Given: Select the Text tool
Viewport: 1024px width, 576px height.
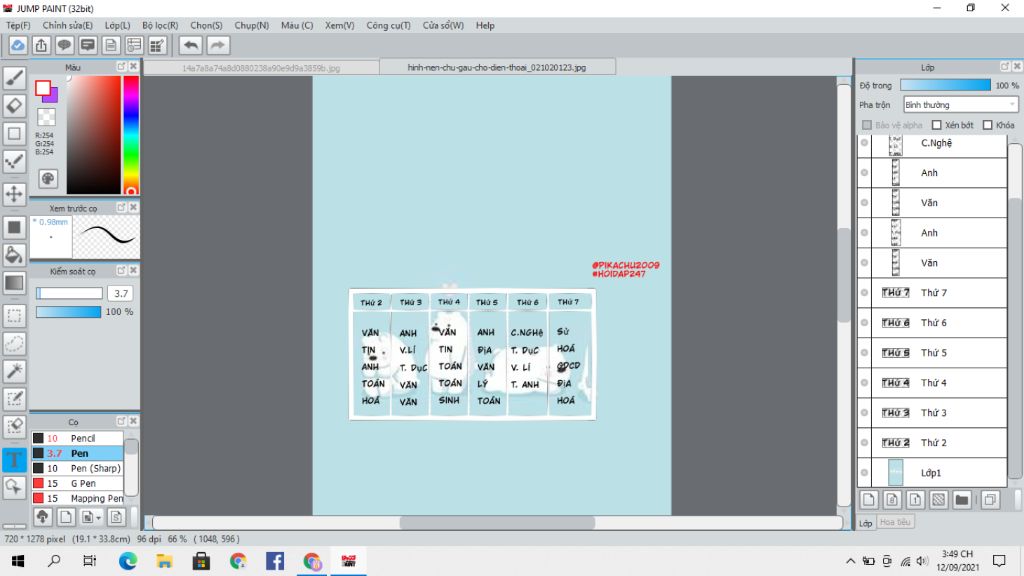Looking at the screenshot, I should 14,460.
